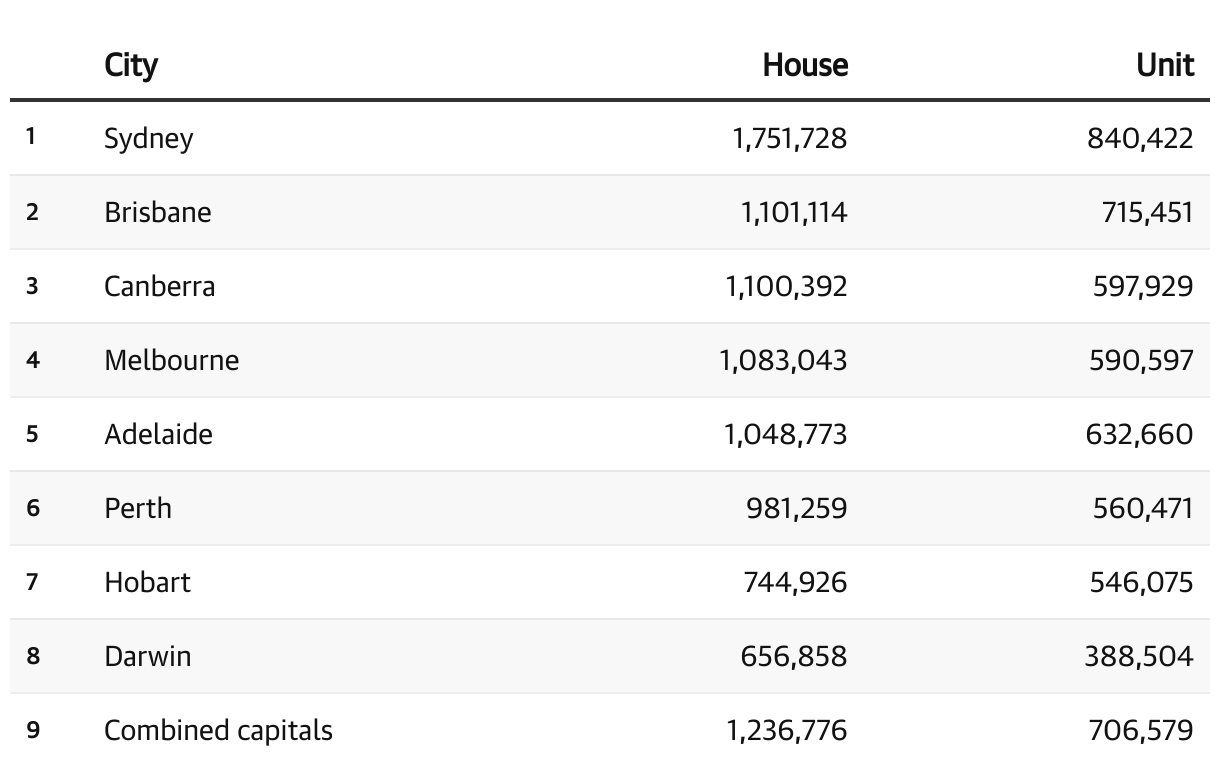The height and width of the screenshot is (780, 1220).
Task: Click Melbourne house value 1,083,043
Action: pyautogui.click(x=783, y=360)
